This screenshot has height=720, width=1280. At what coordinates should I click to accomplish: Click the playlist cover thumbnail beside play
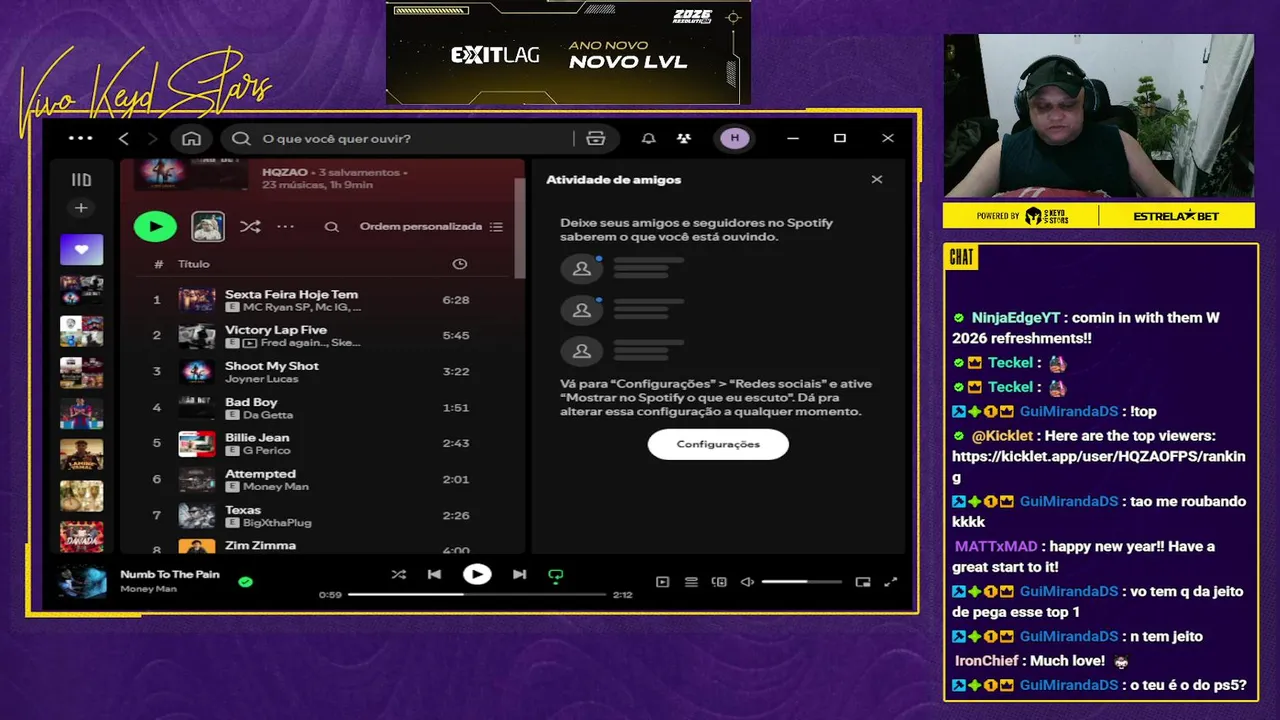tap(208, 227)
